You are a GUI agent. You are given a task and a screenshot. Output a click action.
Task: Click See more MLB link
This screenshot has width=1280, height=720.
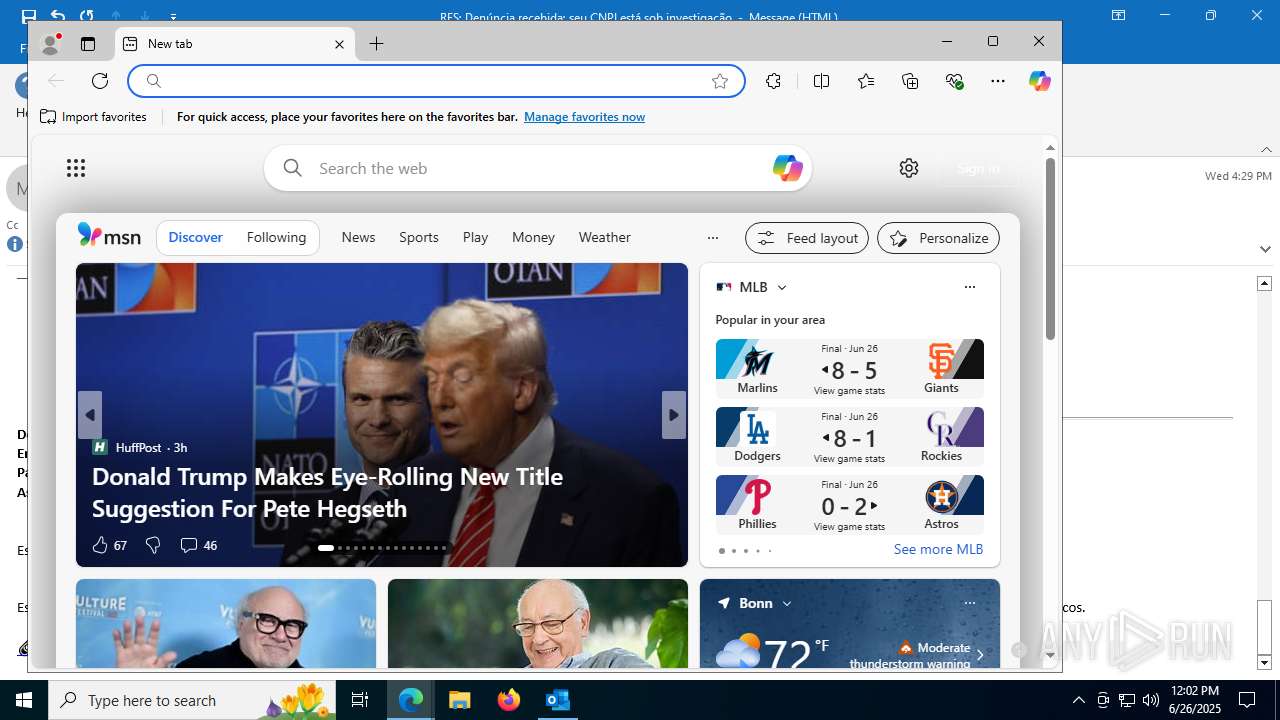point(938,550)
